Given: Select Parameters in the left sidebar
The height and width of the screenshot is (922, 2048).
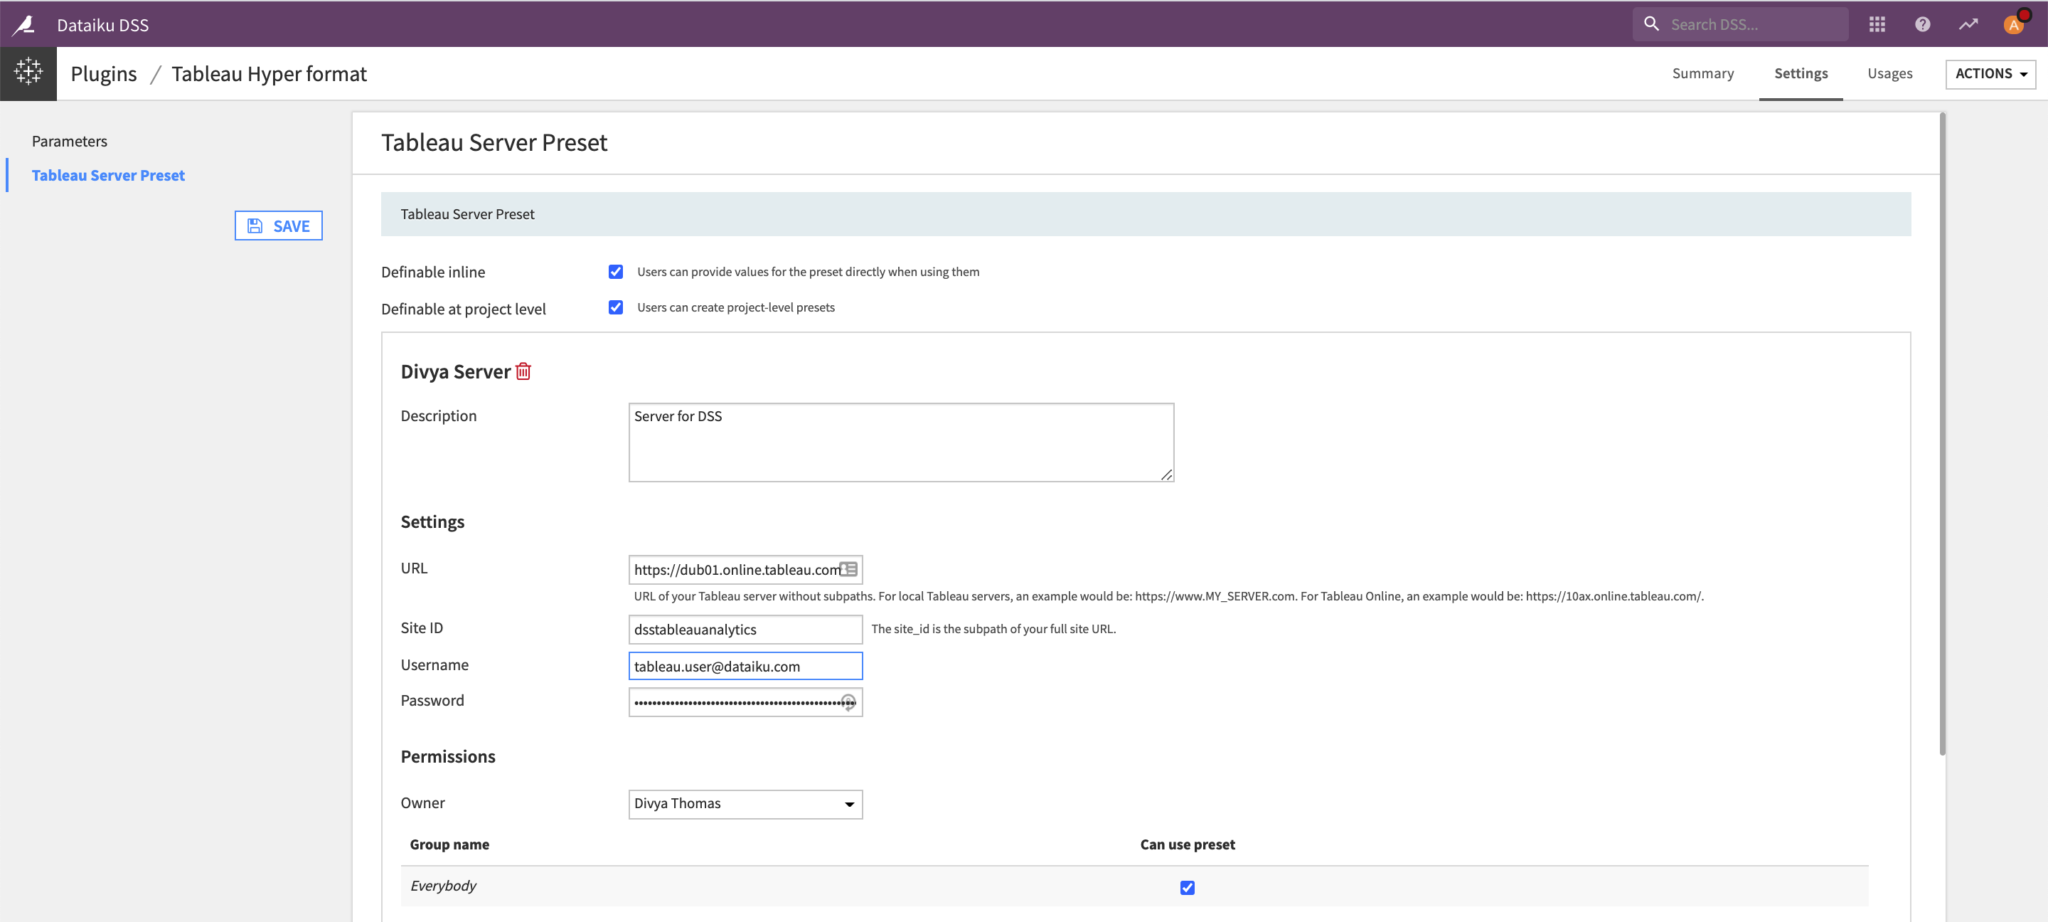Looking at the screenshot, I should point(69,141).
